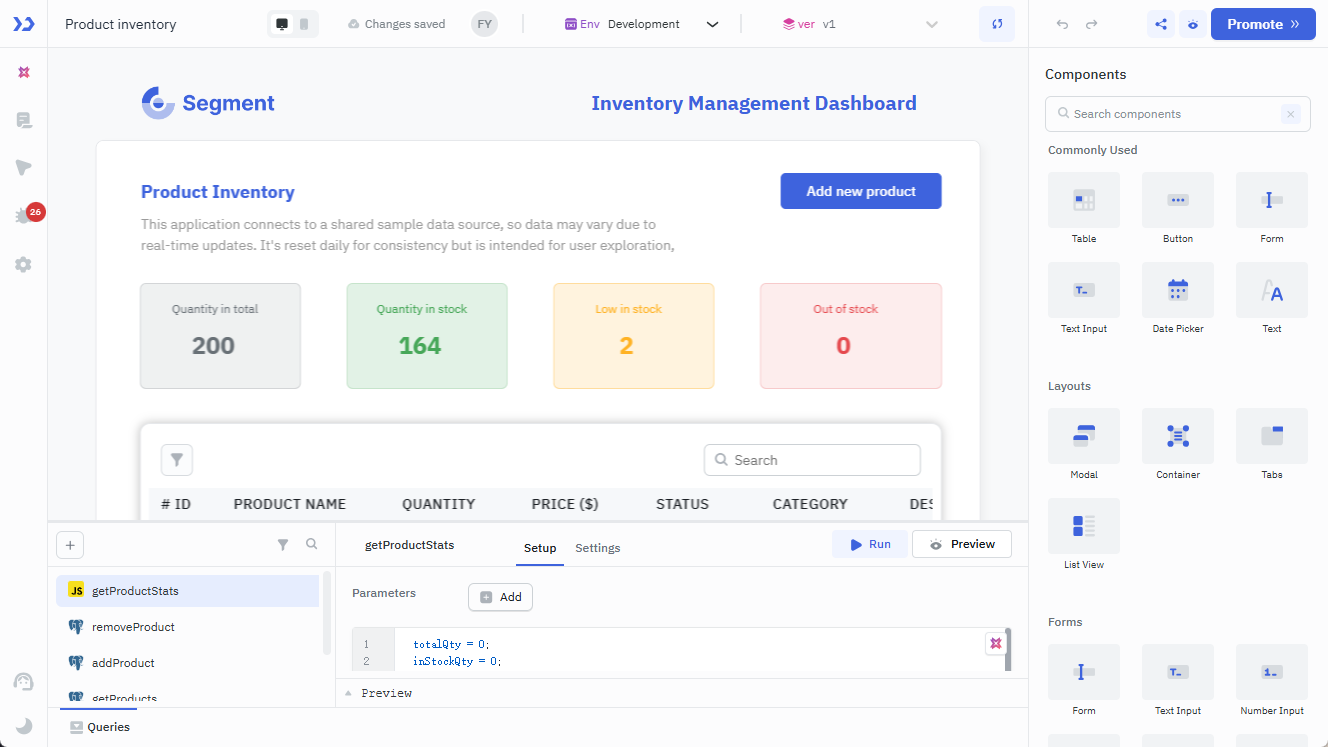The image size is (1328, 747).
Task: Click the code editor helper icon
Action: pos(996,643)
